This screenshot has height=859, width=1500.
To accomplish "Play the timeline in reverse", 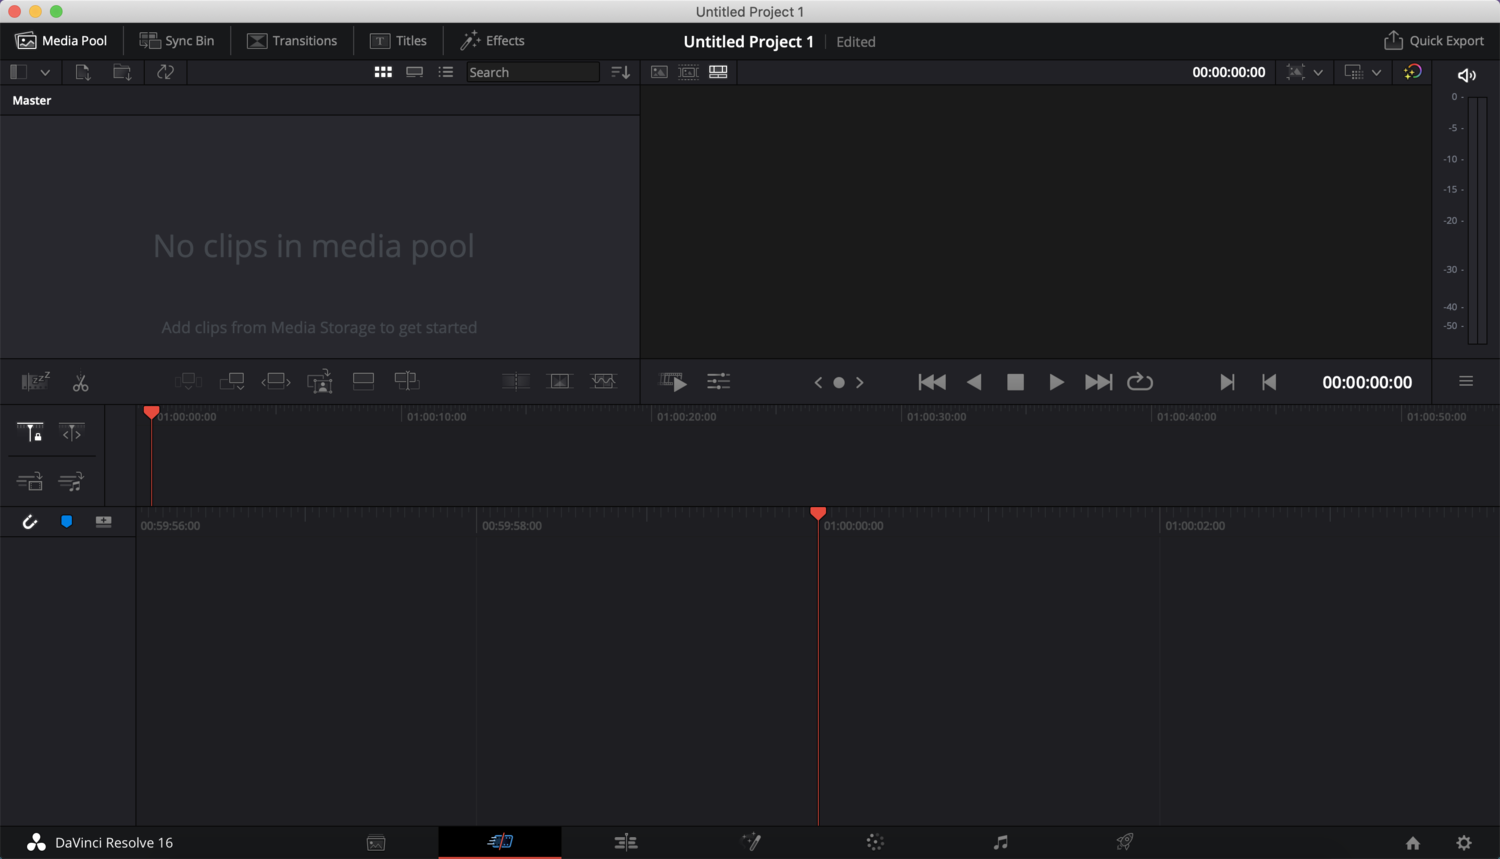I will pos(974,382).
